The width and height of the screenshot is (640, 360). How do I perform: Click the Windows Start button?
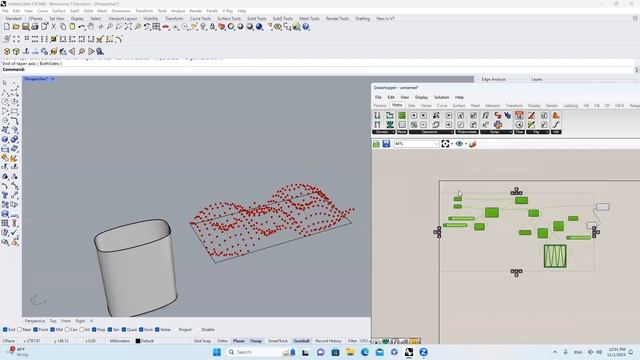point(217,352)
